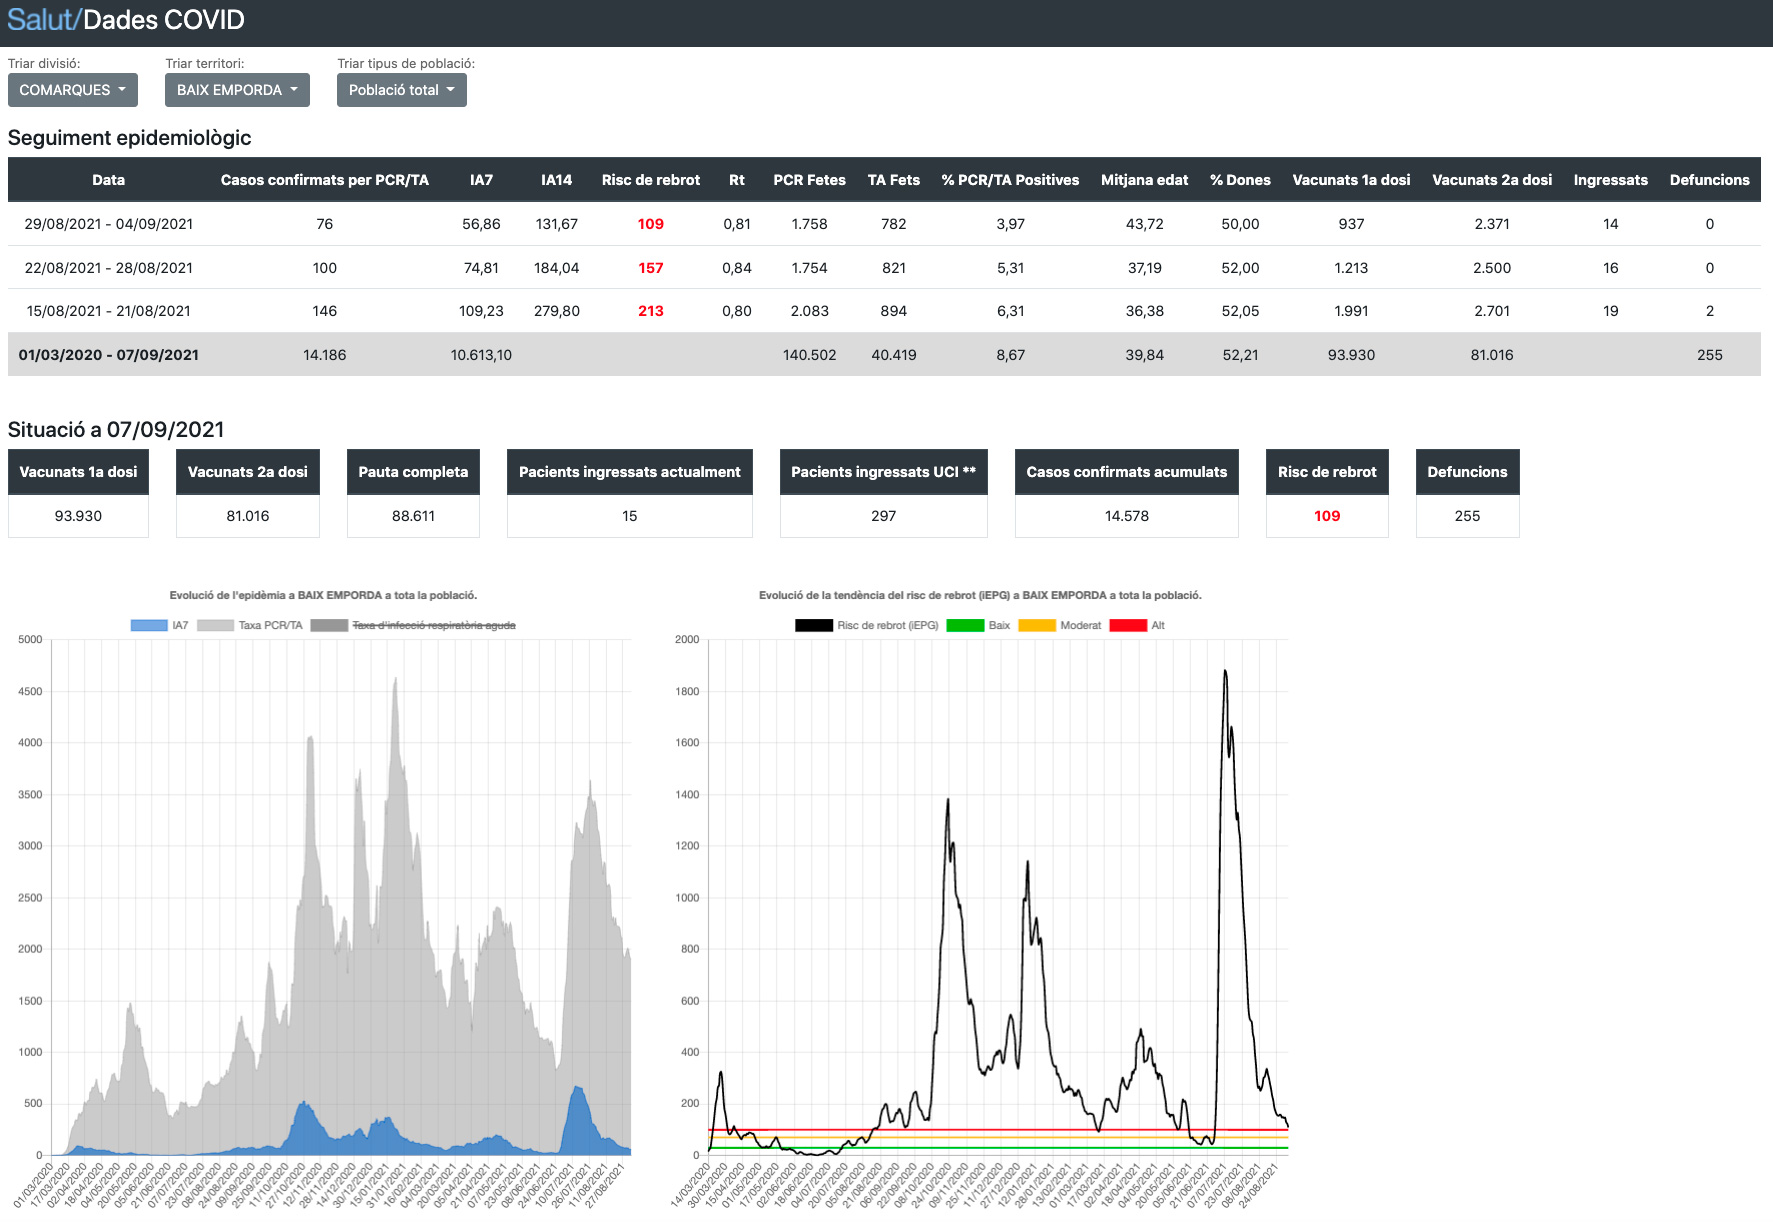1773x1222 pixels.
Task: Select the IA7 table column header
Action: click(481, 180)
